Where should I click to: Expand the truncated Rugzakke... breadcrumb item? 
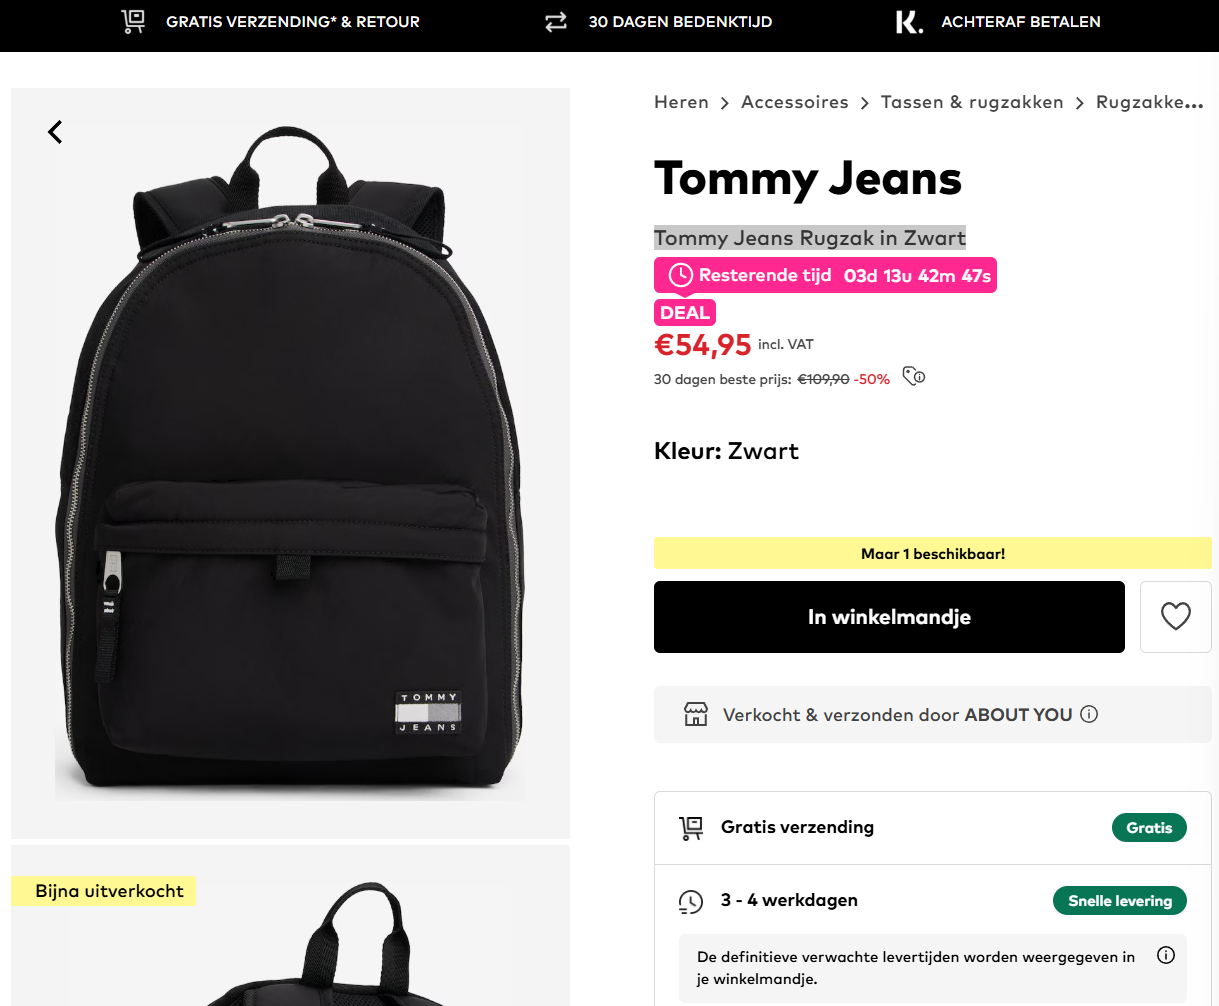click(1149, 101)
